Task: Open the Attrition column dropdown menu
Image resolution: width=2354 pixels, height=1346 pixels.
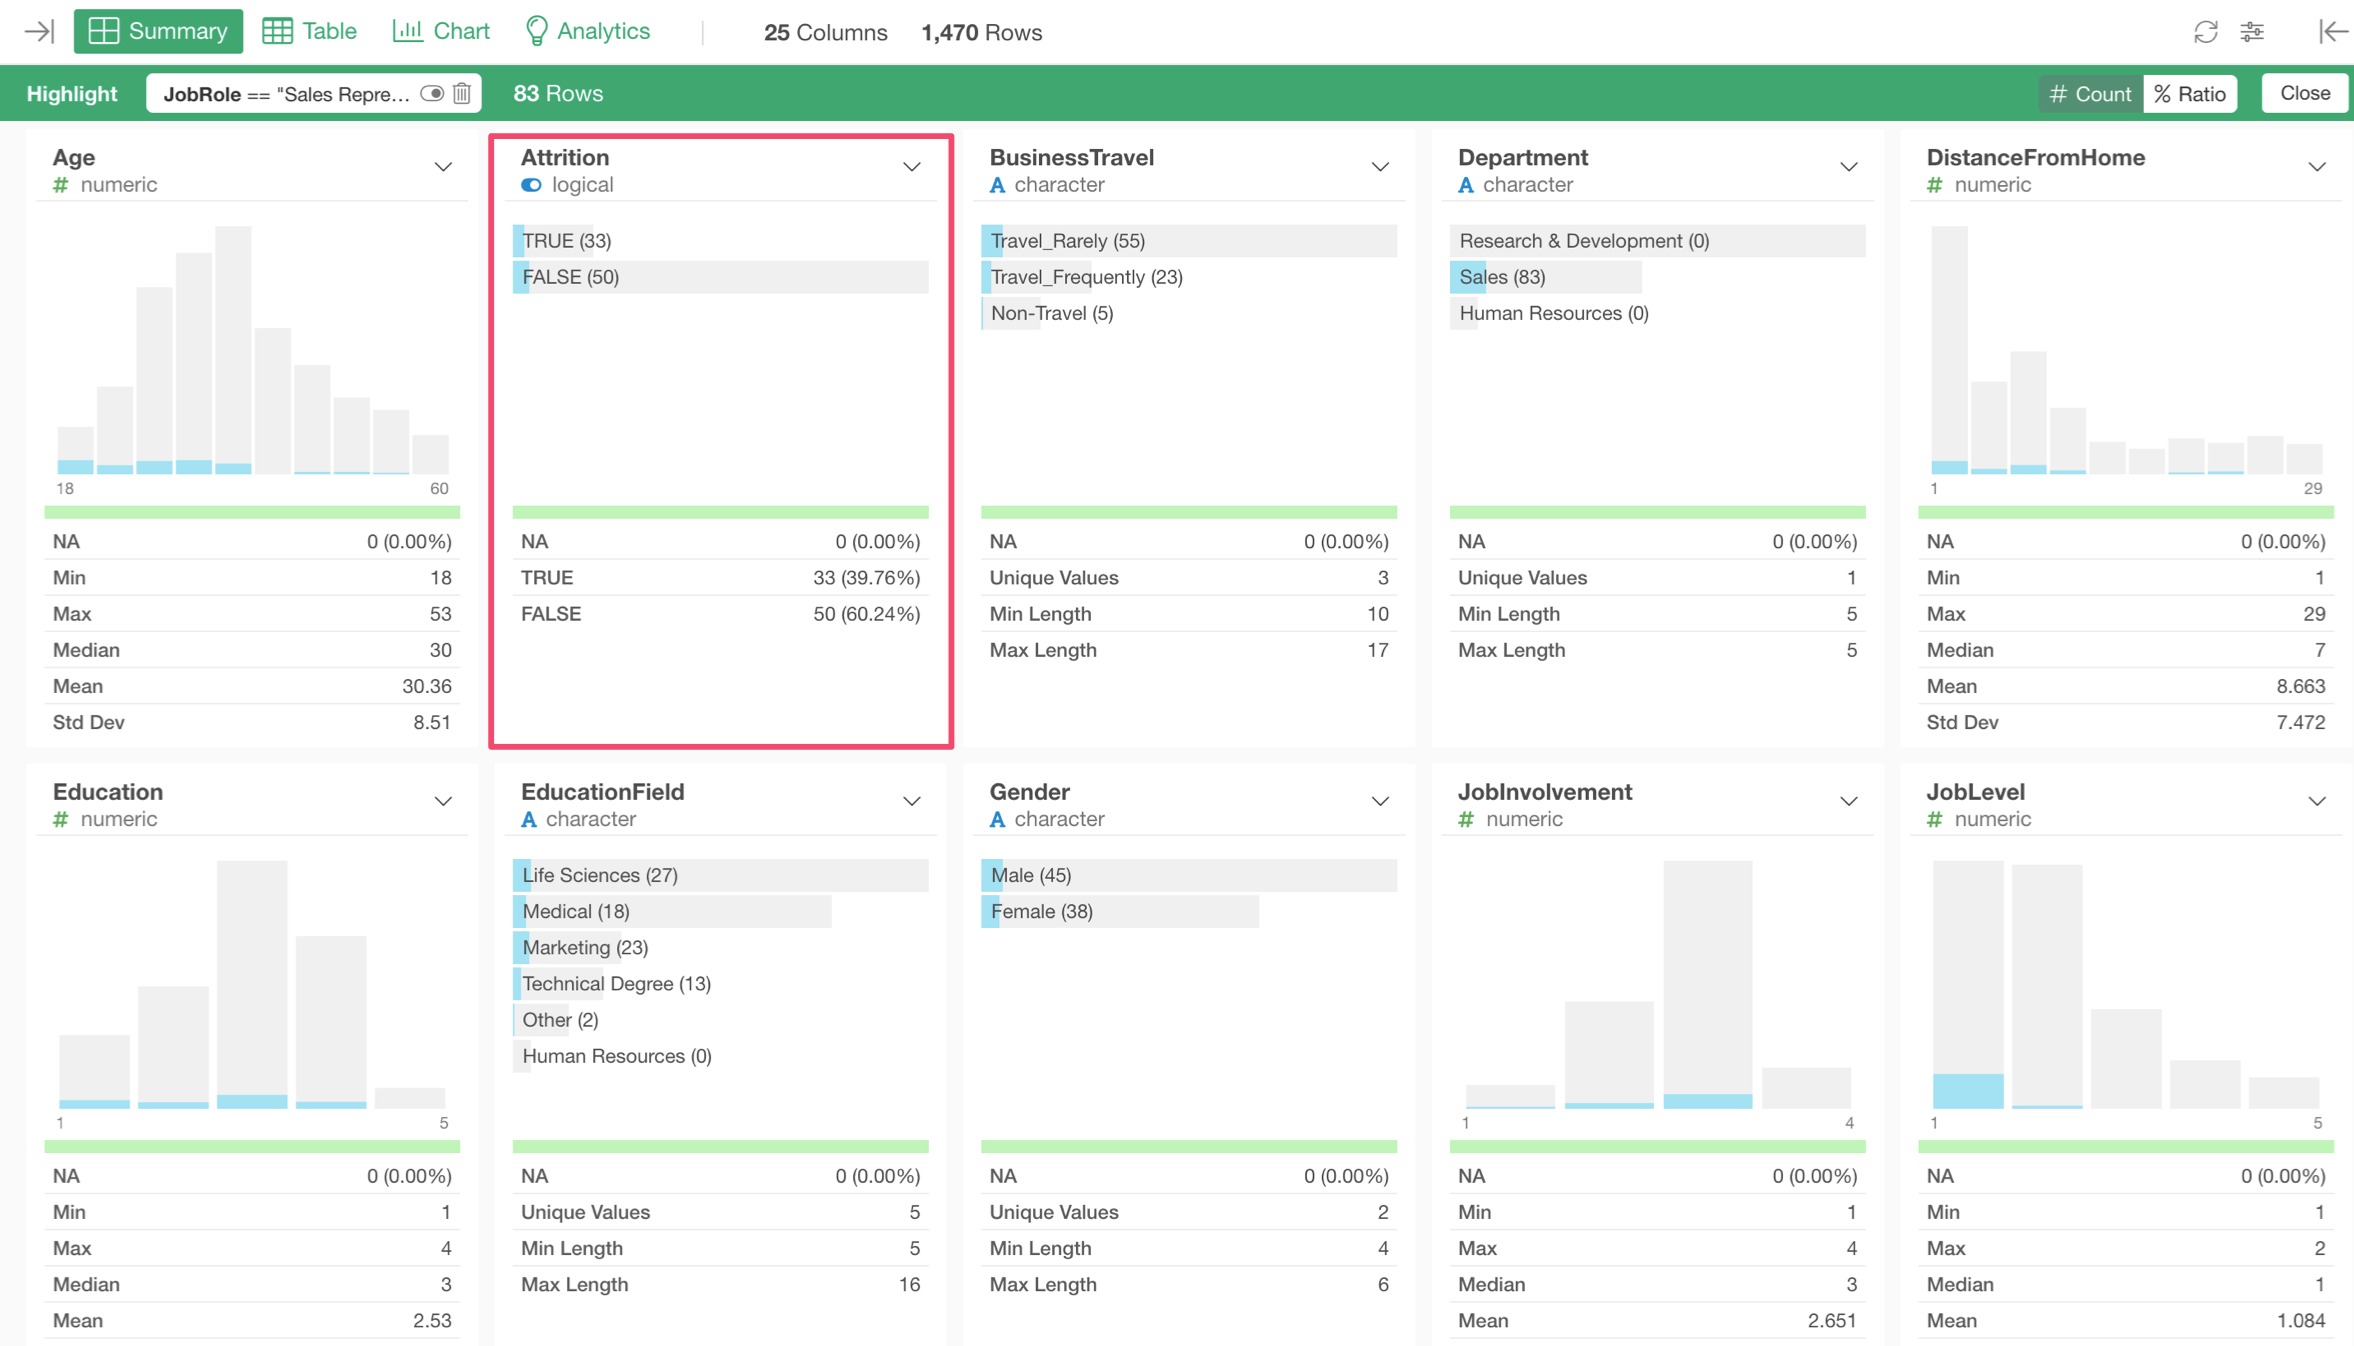Action: pyautogui.click(x=911, y=167)
